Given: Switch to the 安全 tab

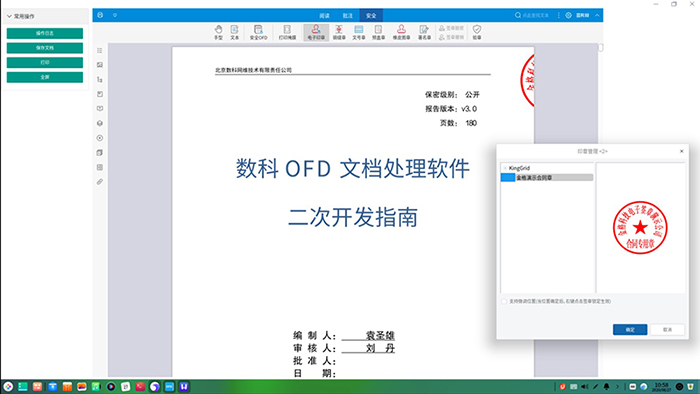Looking at the screenshot, I should [371, 16].
